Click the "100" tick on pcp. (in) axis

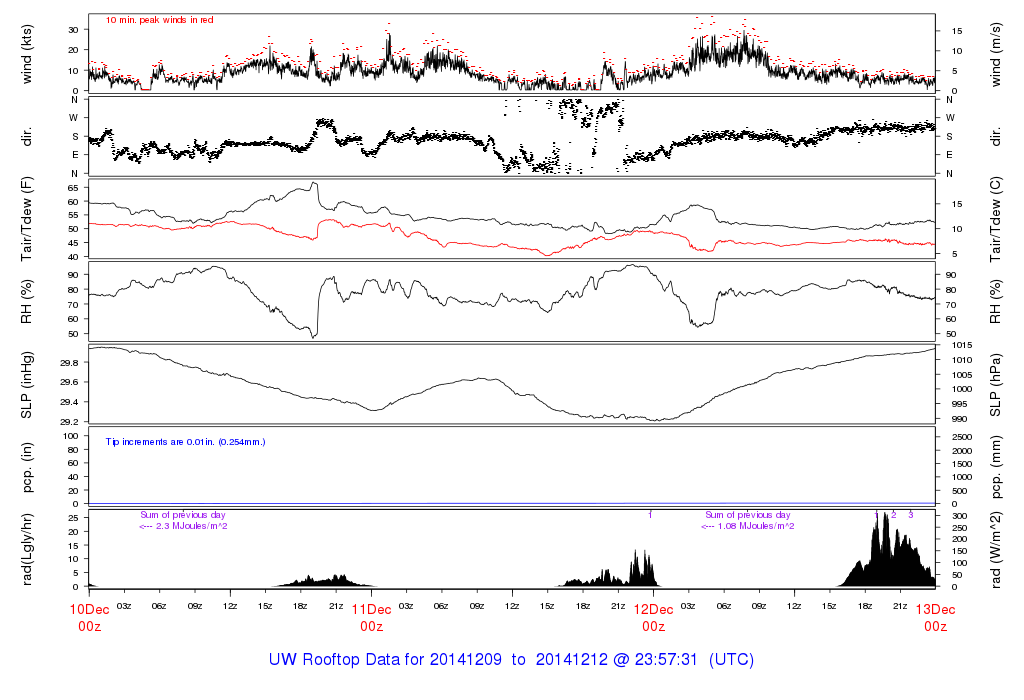[71, 436]
